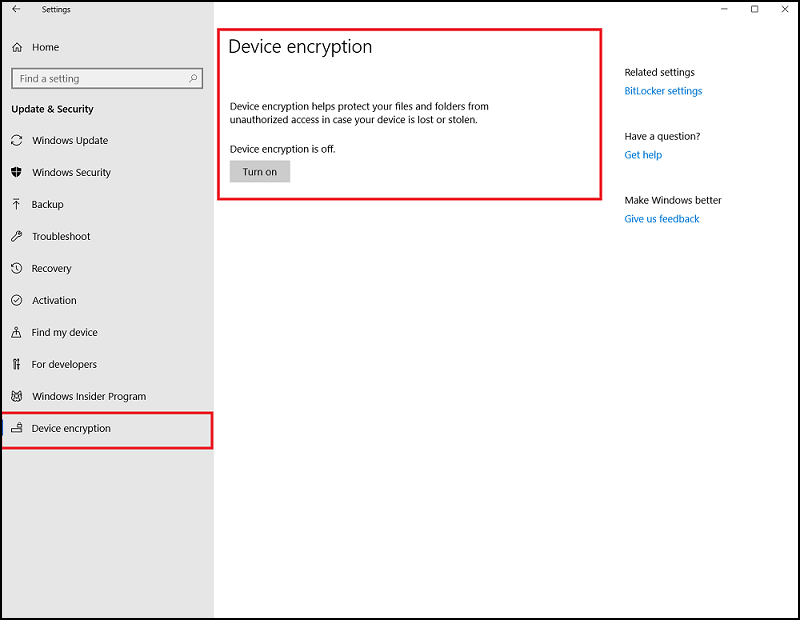Click the Device encryption key icon
The height and width of the screenshot is (620, 800).
click(x=16, y=428)
